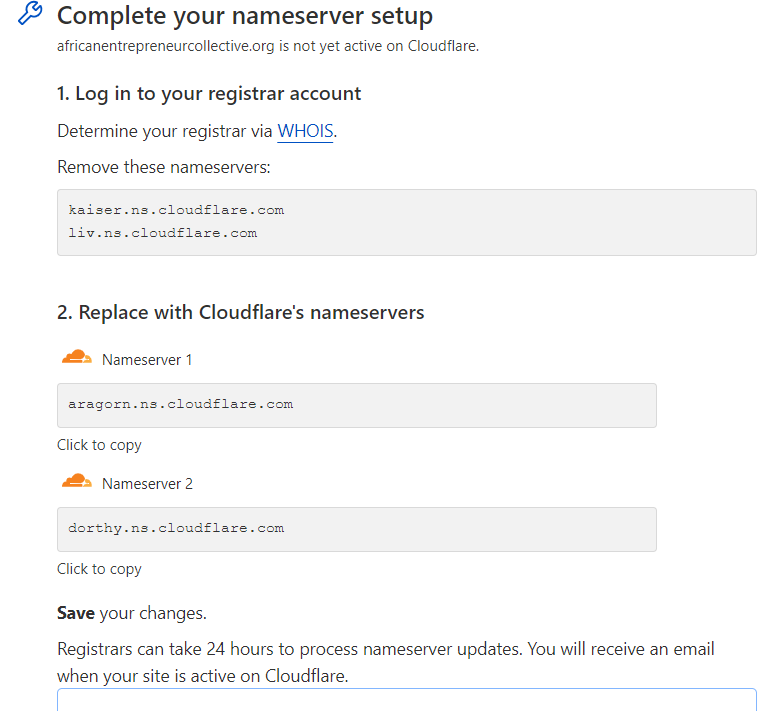The height and width of the screenshot is (711, 770).
Task: Click the wrench icon beside the setup heading
Action: [30, 15]
